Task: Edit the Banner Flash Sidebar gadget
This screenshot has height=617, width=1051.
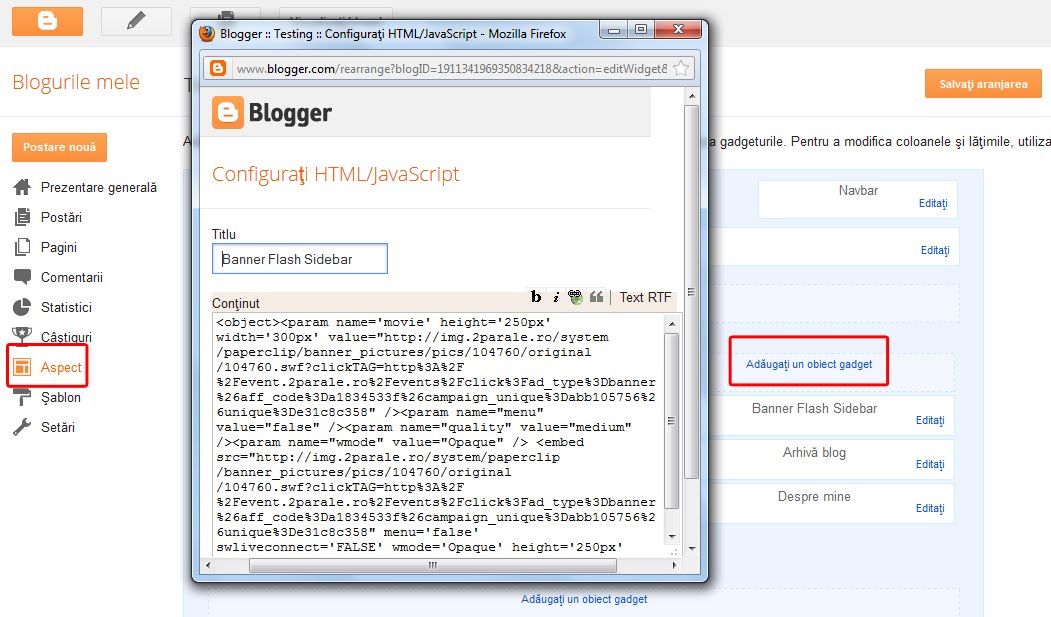Action: [930, 420]
